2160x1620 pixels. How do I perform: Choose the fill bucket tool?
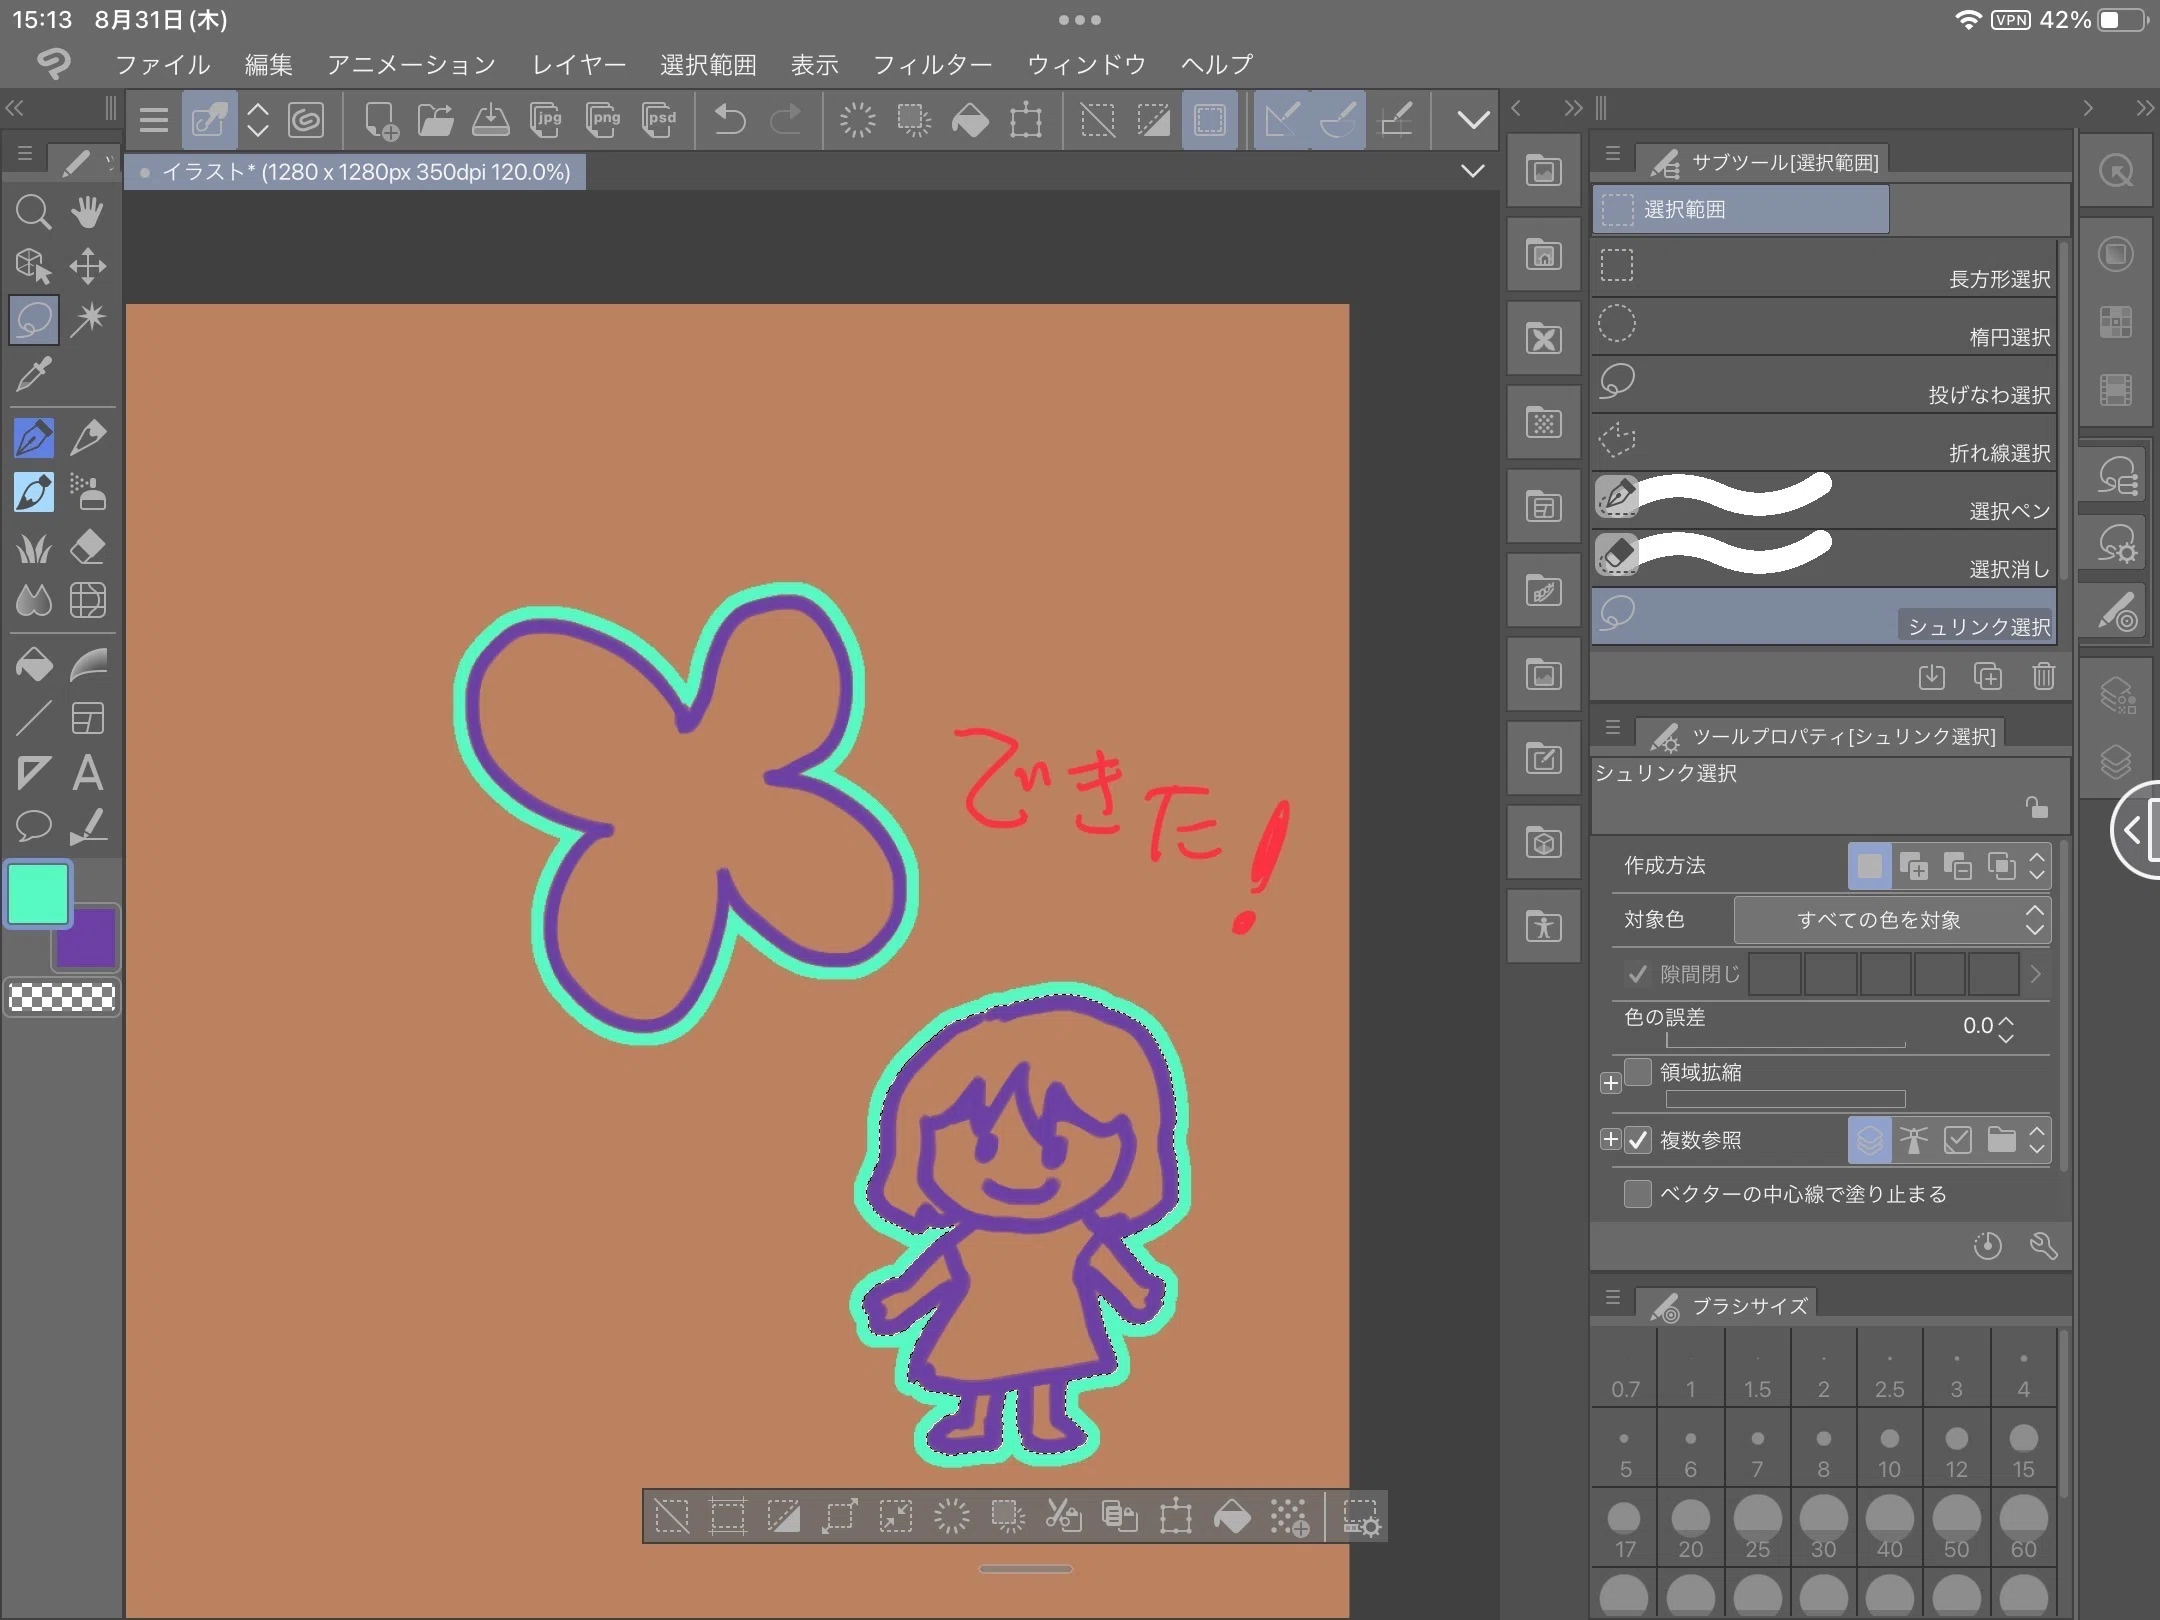33,665
